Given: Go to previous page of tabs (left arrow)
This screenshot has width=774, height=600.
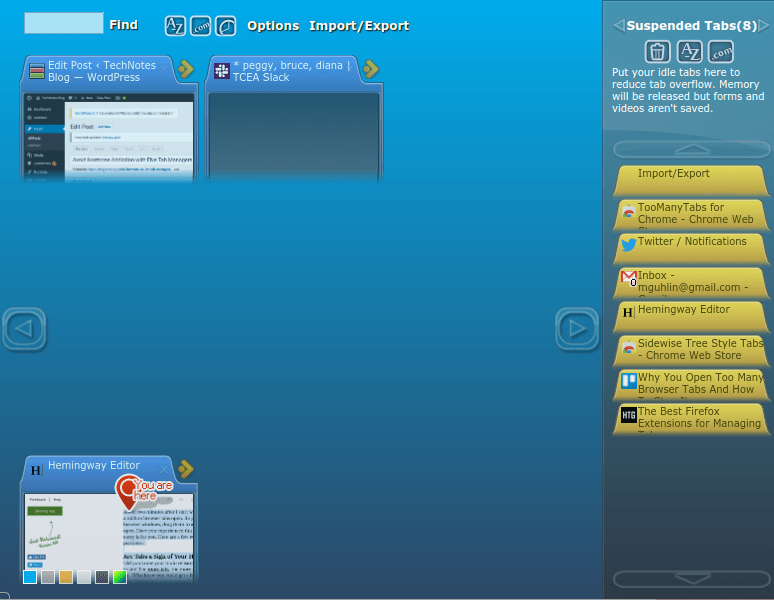Looking at the screenshot, I should click(24, 329).
